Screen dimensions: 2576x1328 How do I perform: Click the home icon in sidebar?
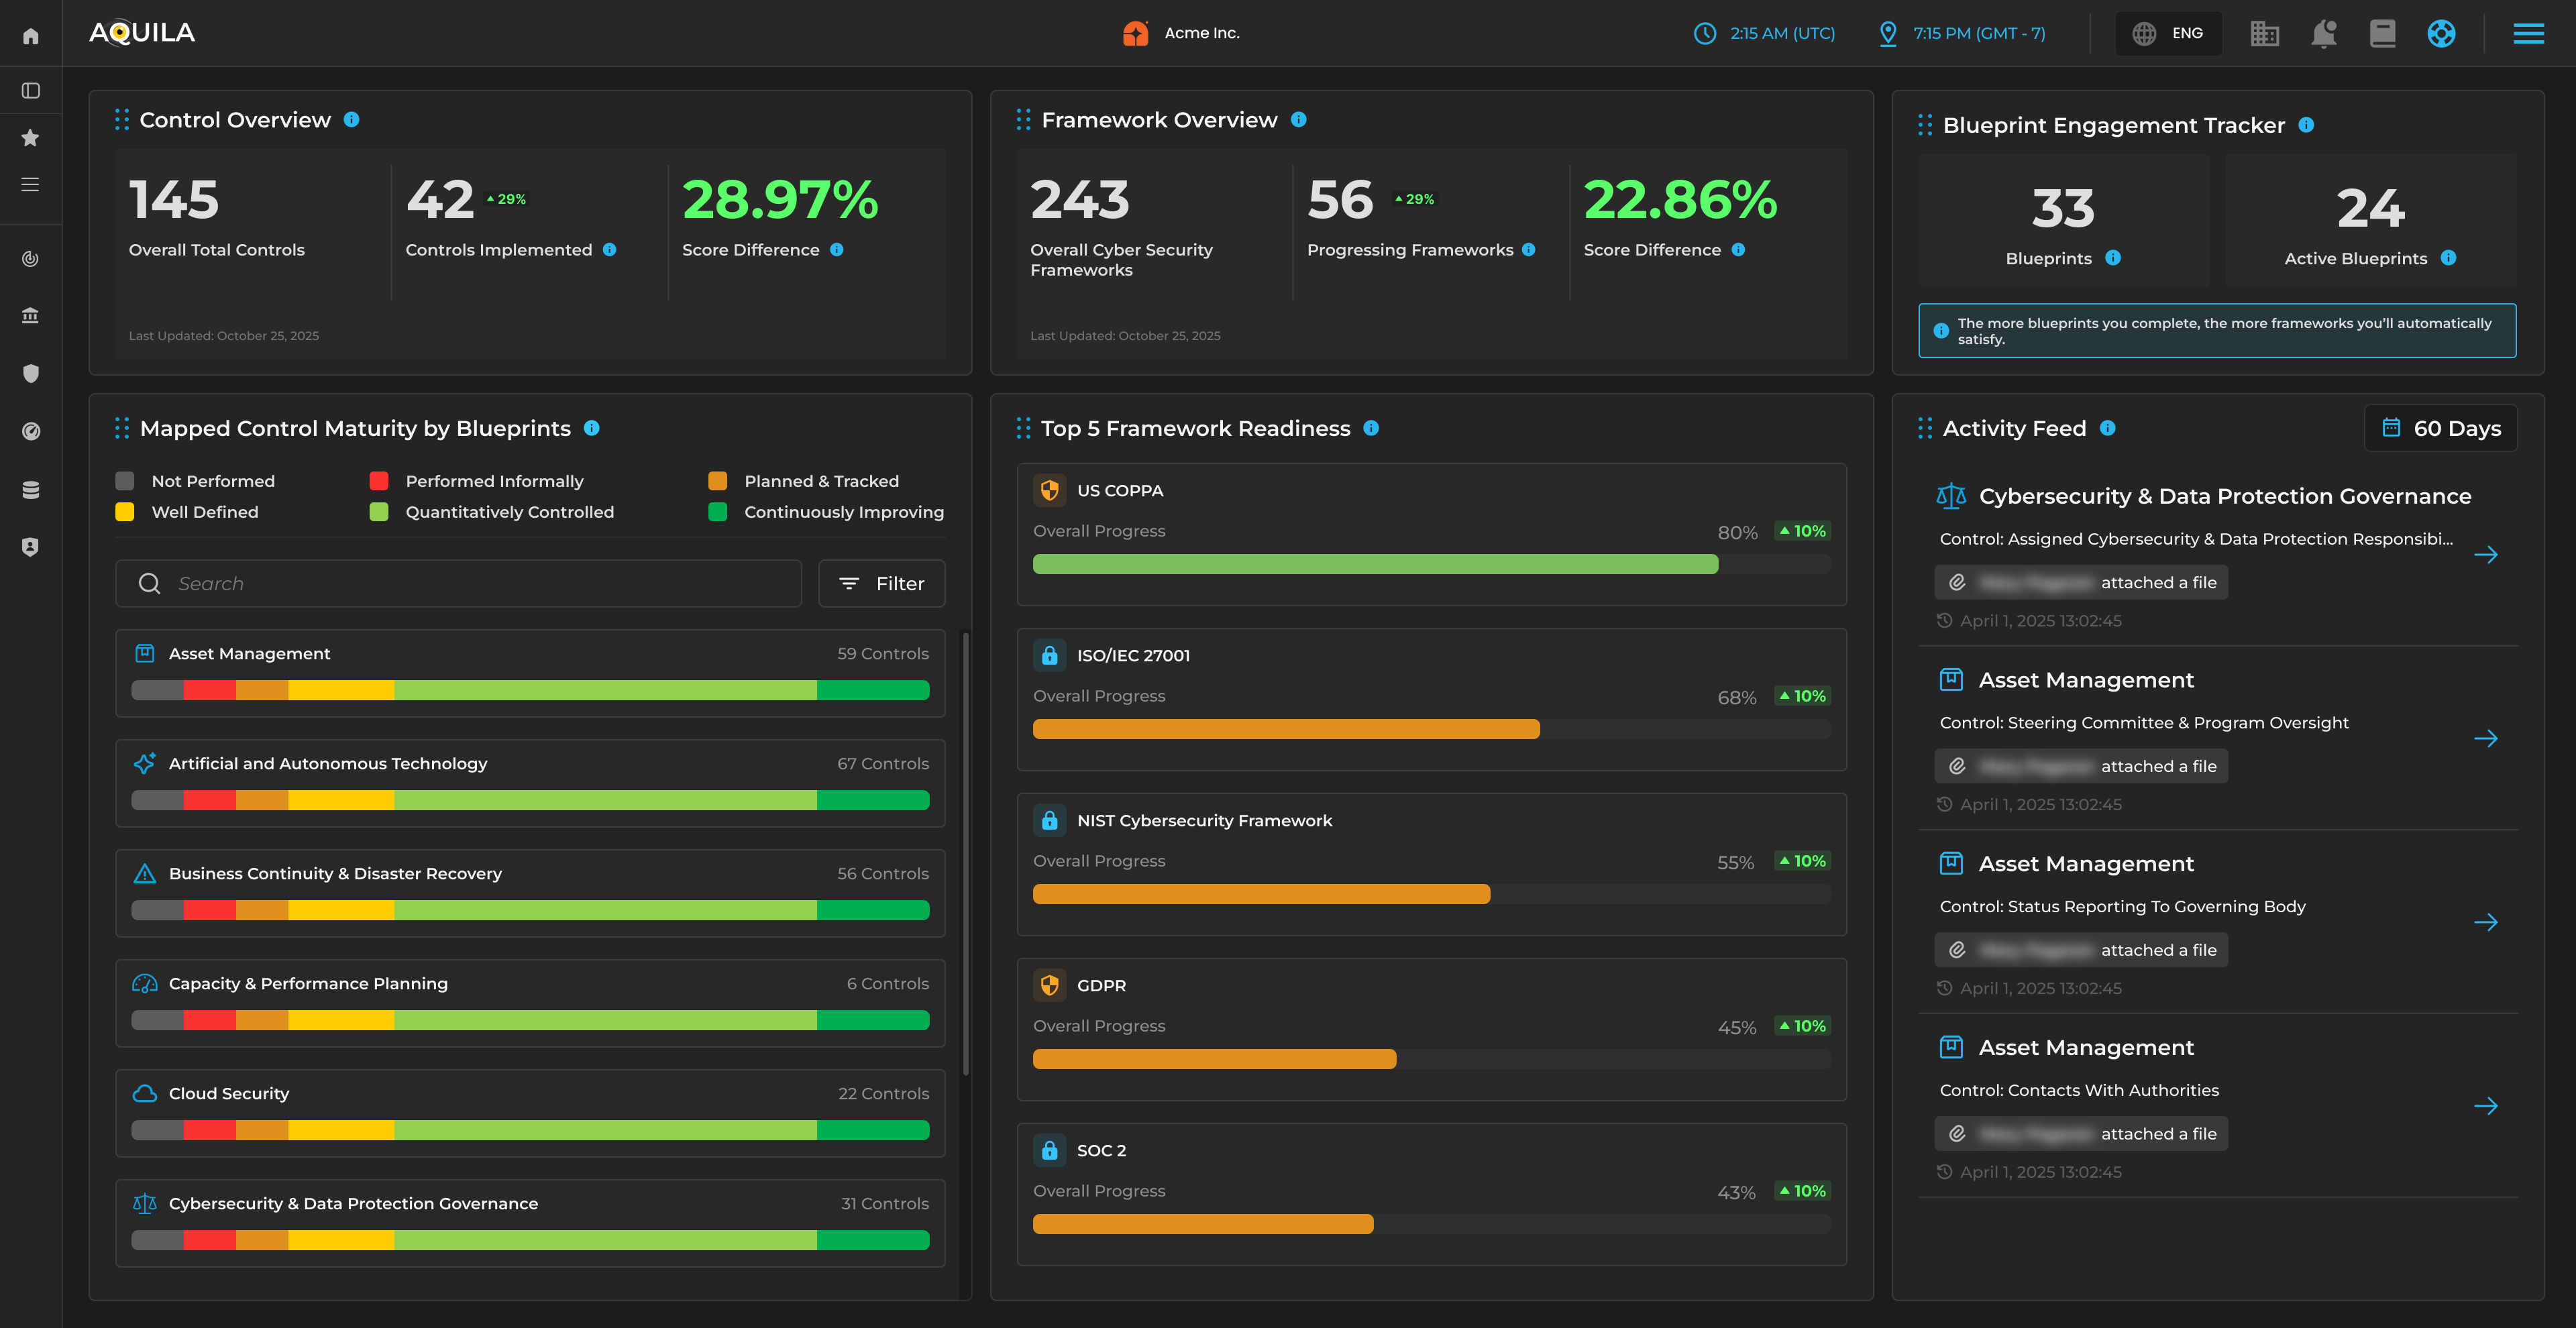pyautogui.click(x=31, y=36)
